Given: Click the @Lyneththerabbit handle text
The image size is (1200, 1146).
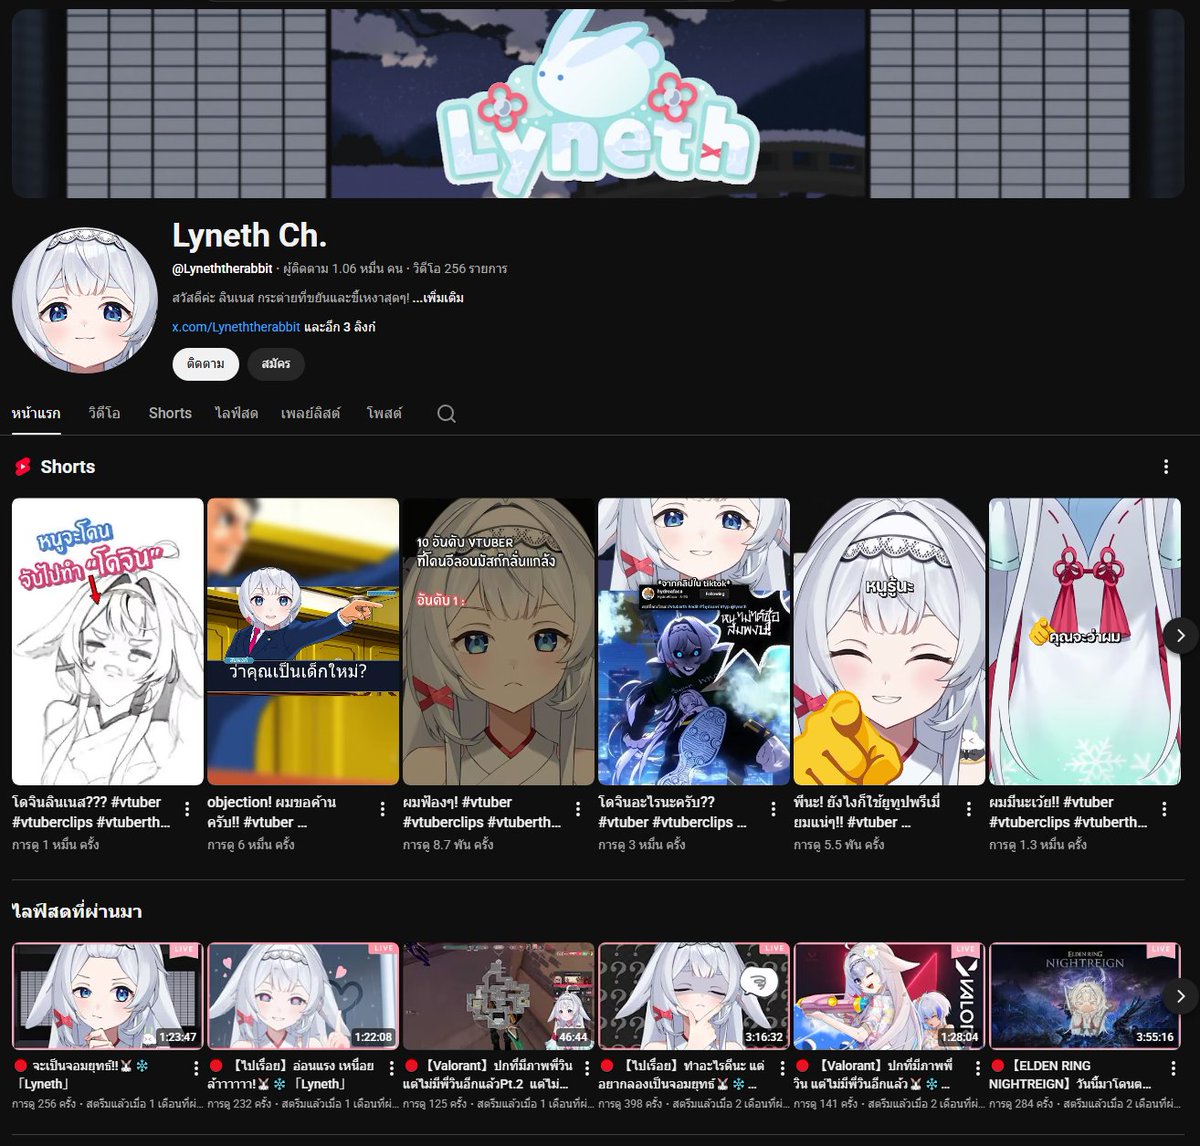Looking at the screenshot, I should 222,269.
